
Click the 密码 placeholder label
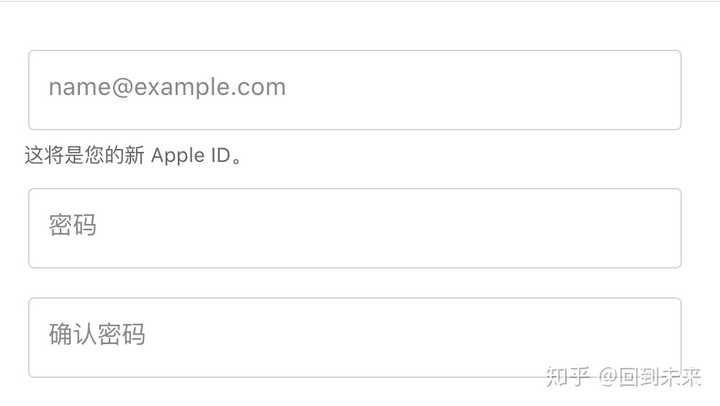(72, 226)
